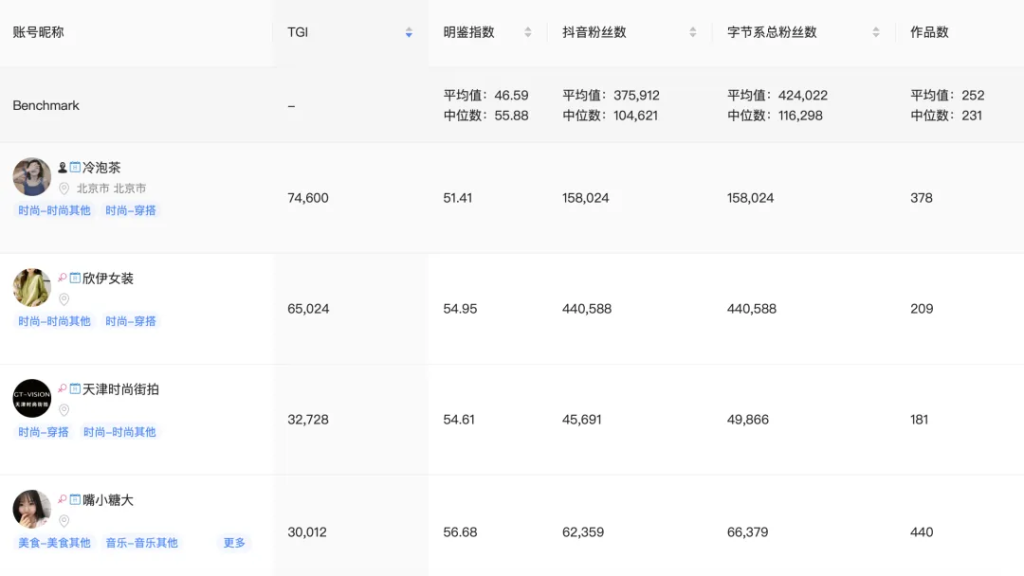Click location text 北京市 北京市
Viewport: 1024px width, 576px height.
coord(112,189)
